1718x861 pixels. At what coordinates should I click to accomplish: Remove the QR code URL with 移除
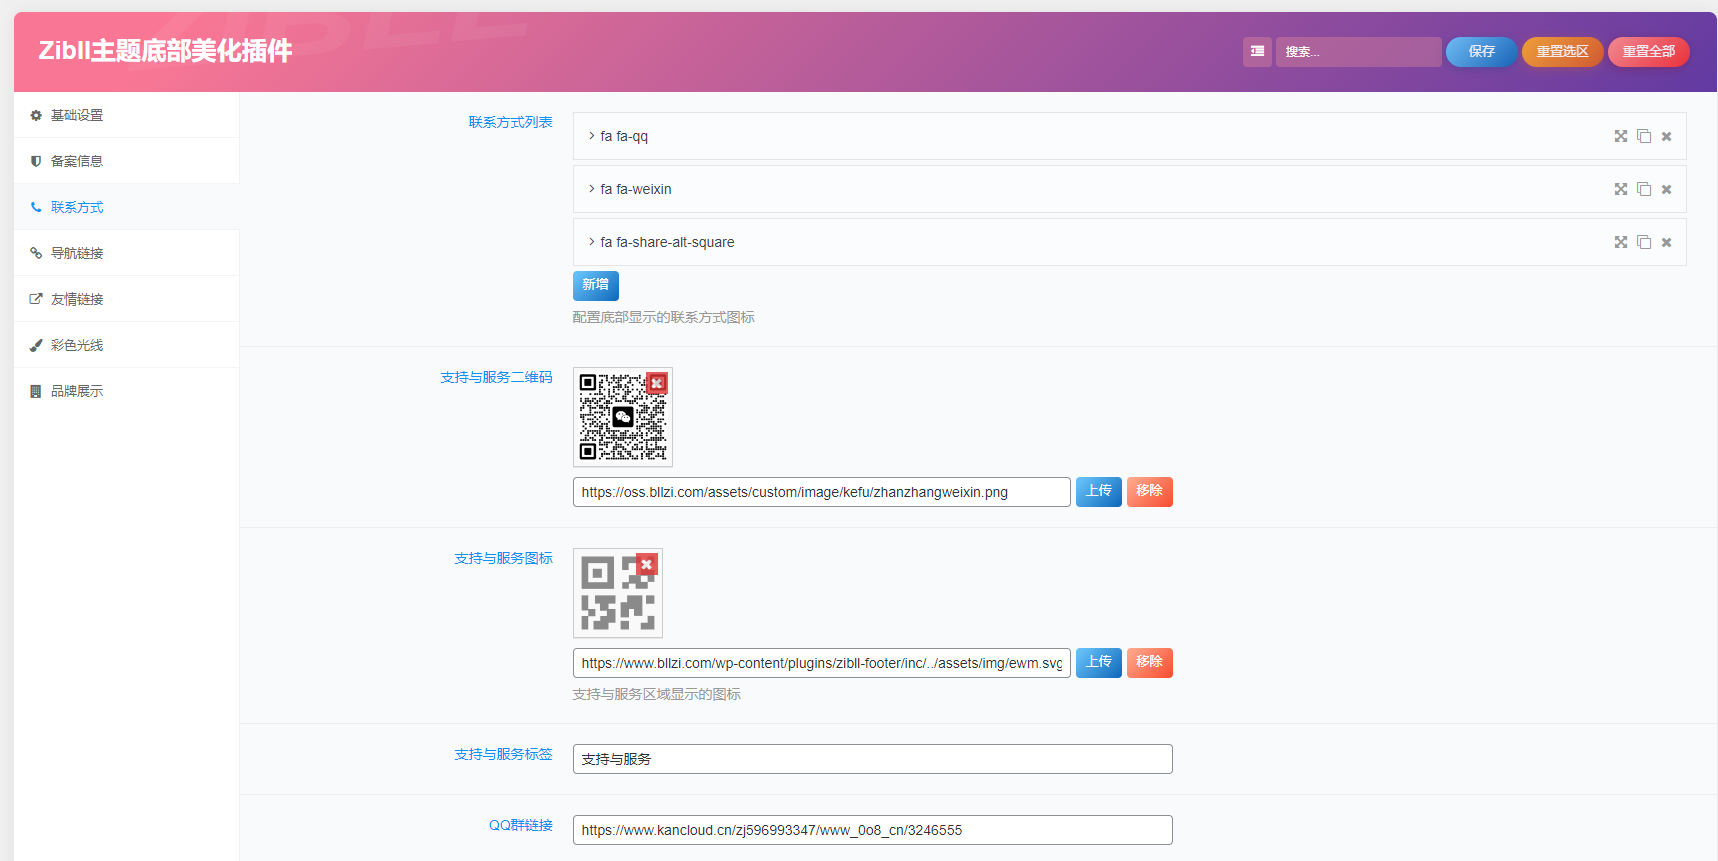pos(1150,491)
